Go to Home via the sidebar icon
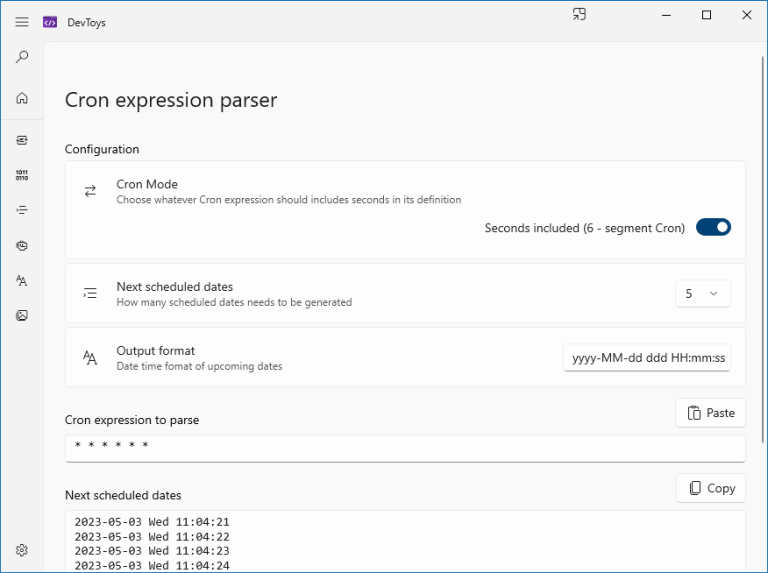 [22, 98]
